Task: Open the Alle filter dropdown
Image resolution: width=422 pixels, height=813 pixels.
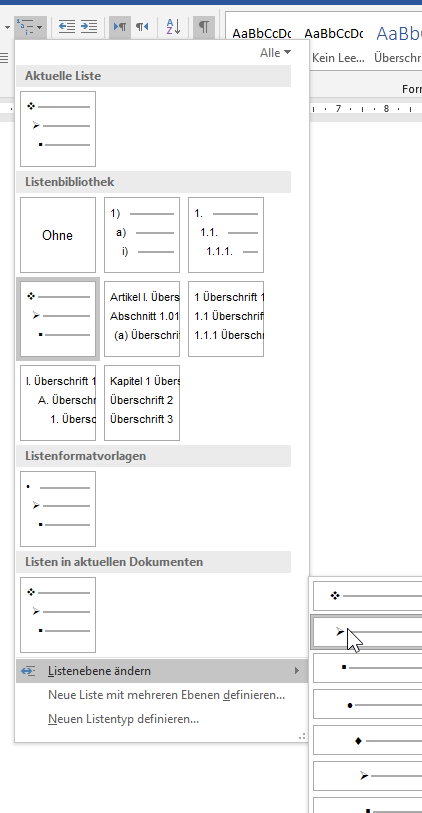Action: point(275,53)
